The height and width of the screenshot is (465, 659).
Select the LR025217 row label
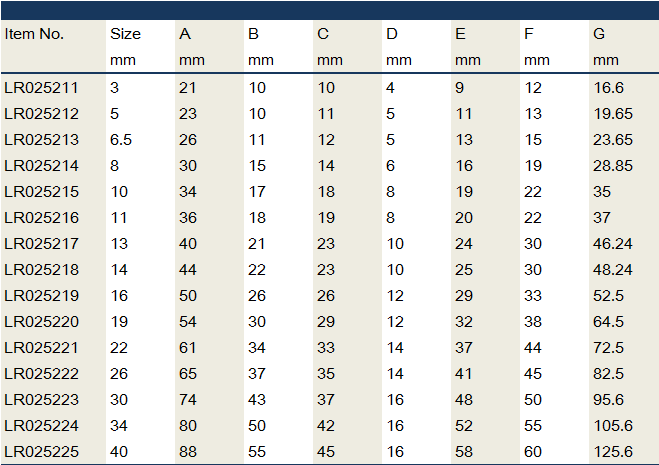click(x=41, y=244)
